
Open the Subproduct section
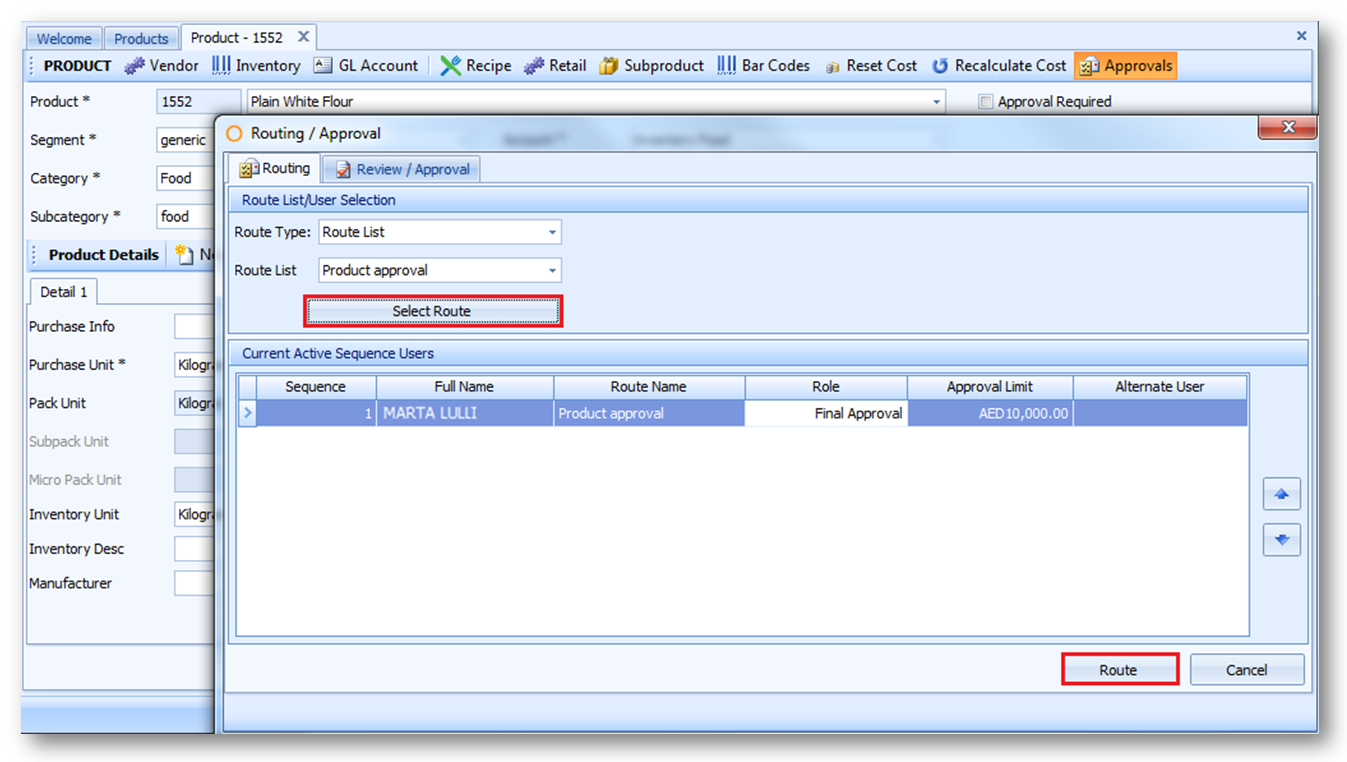[608, 66]
